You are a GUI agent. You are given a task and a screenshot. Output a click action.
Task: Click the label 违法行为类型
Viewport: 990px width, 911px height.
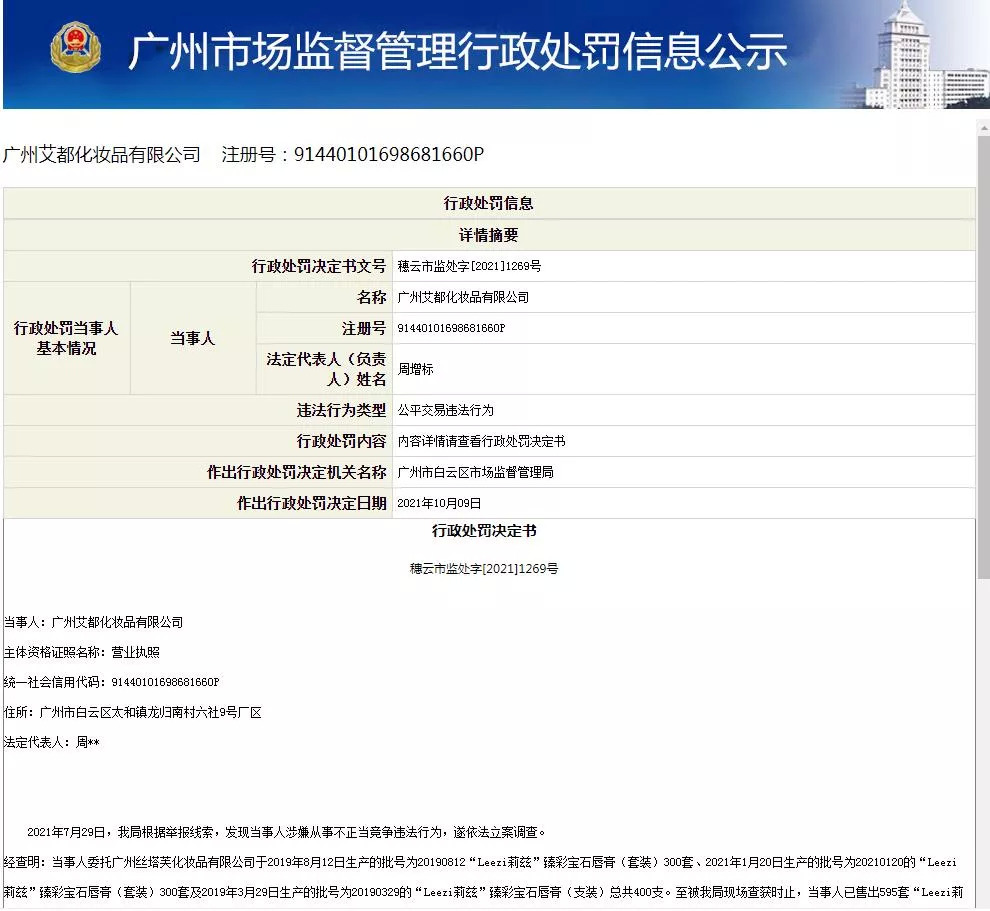[341, 410]
